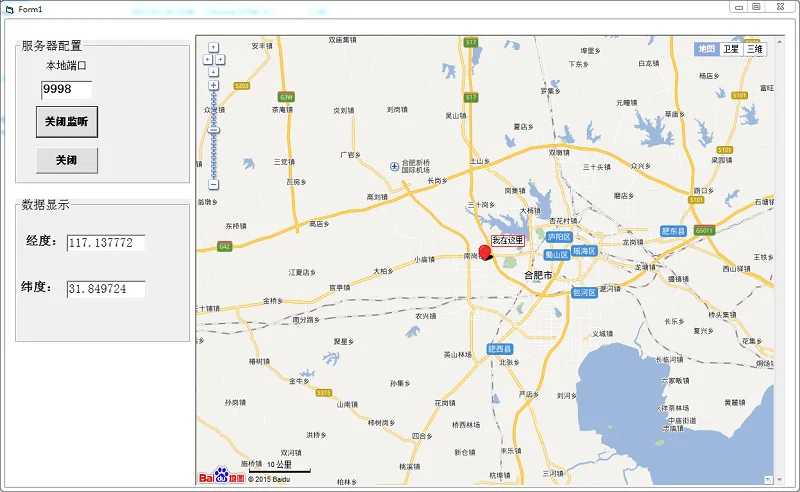Viewport: 800px width, 492px height.
Task: Click the 合肥市 city label
Action: click(x=538, y=275)
